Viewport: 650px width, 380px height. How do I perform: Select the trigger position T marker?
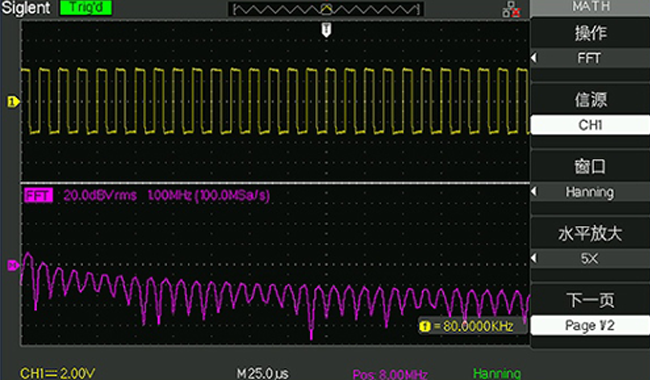click(x=326, y=30)
